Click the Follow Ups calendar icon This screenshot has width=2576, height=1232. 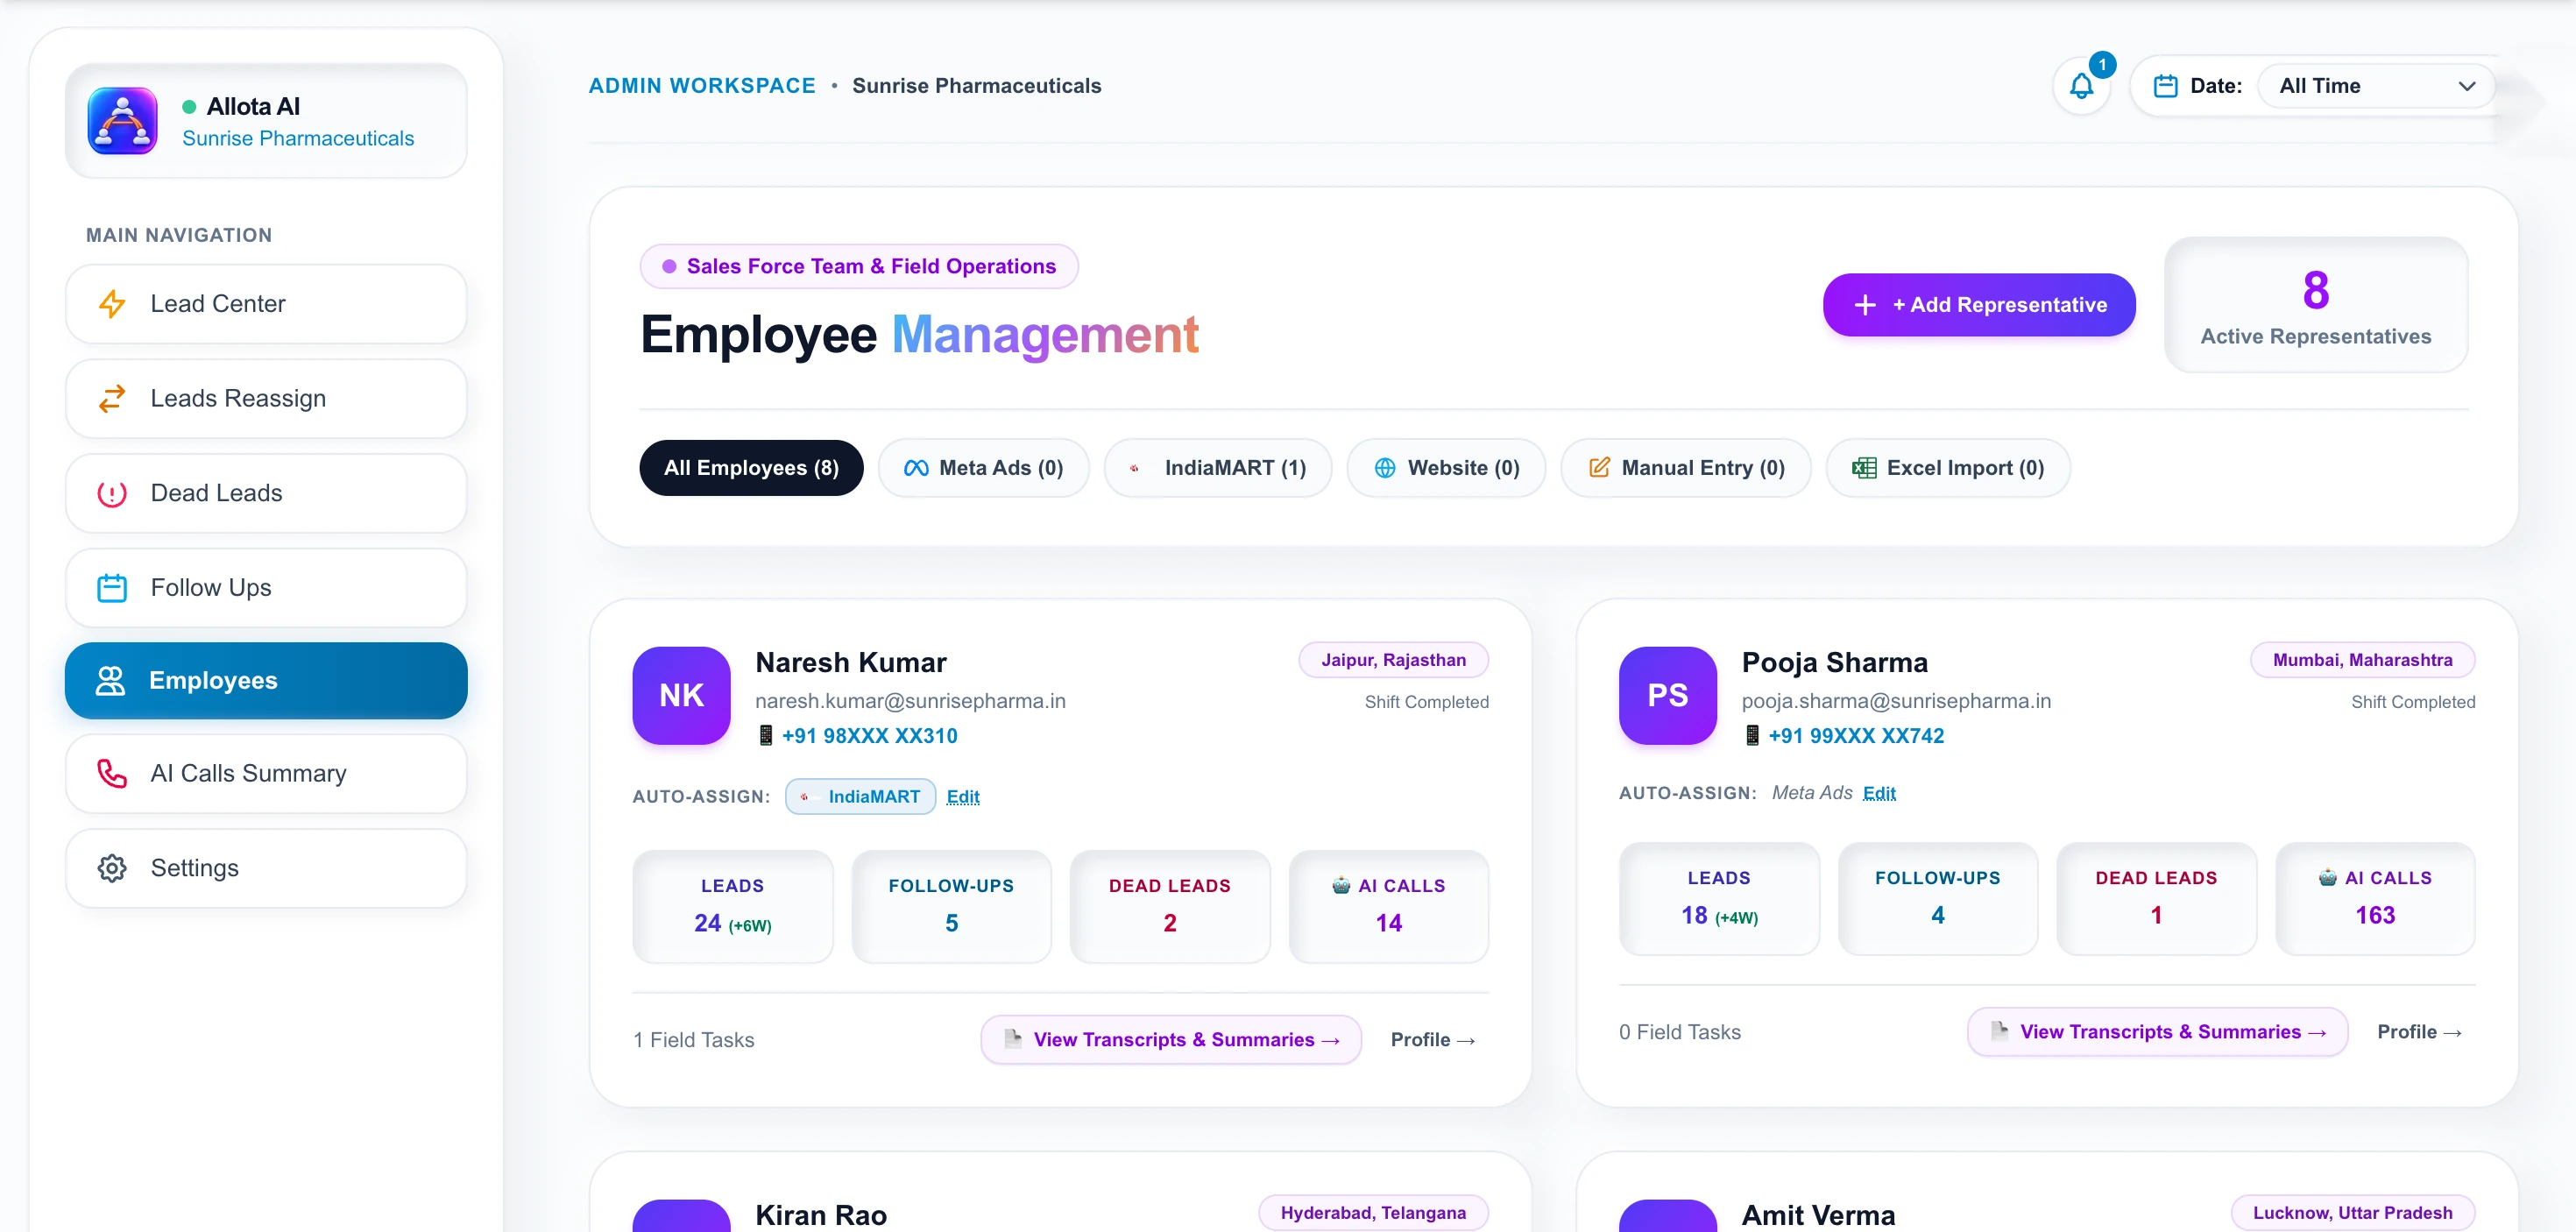pos(112,588)
